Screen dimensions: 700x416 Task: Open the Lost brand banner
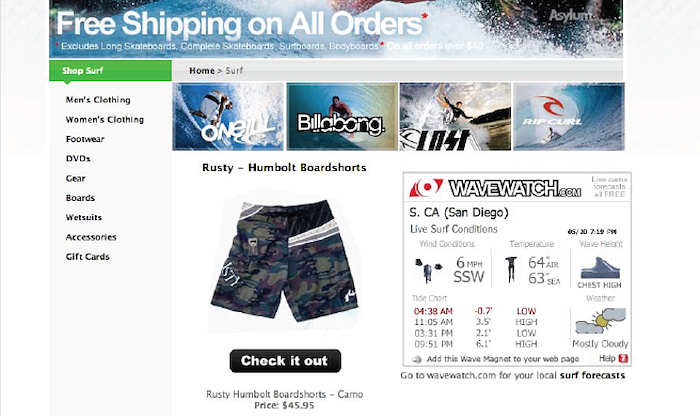coord(455,116)
